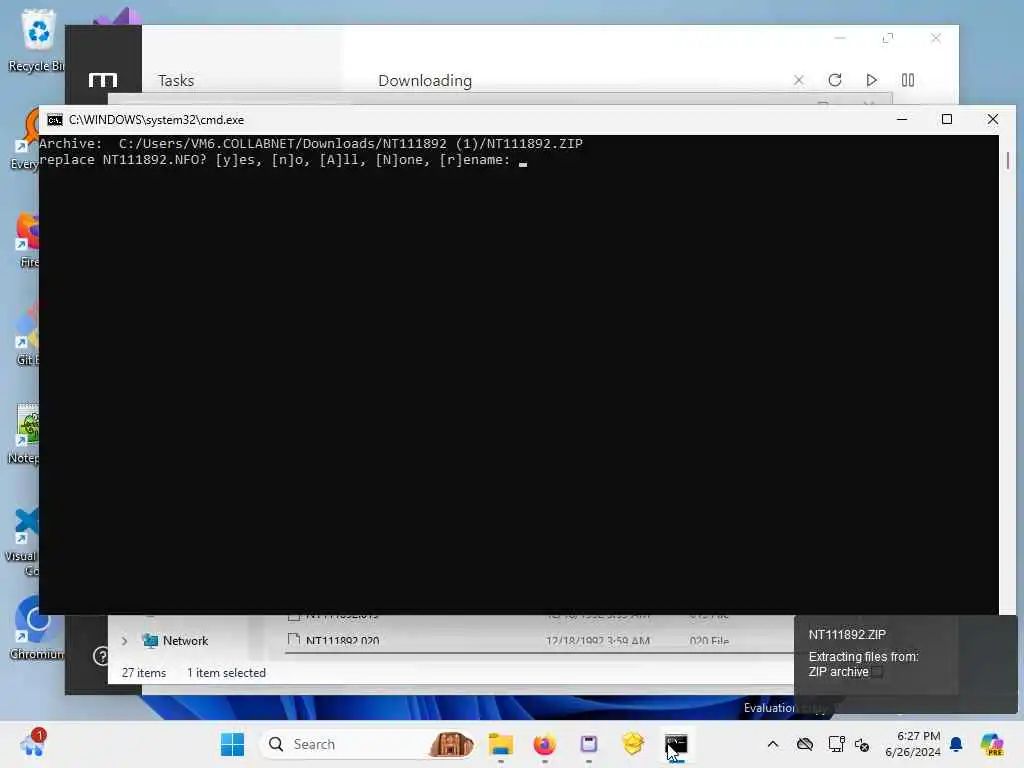1024x768 pixels.
Task: Minimize the cmd.exe window
Action: click(x=902, y=120)
